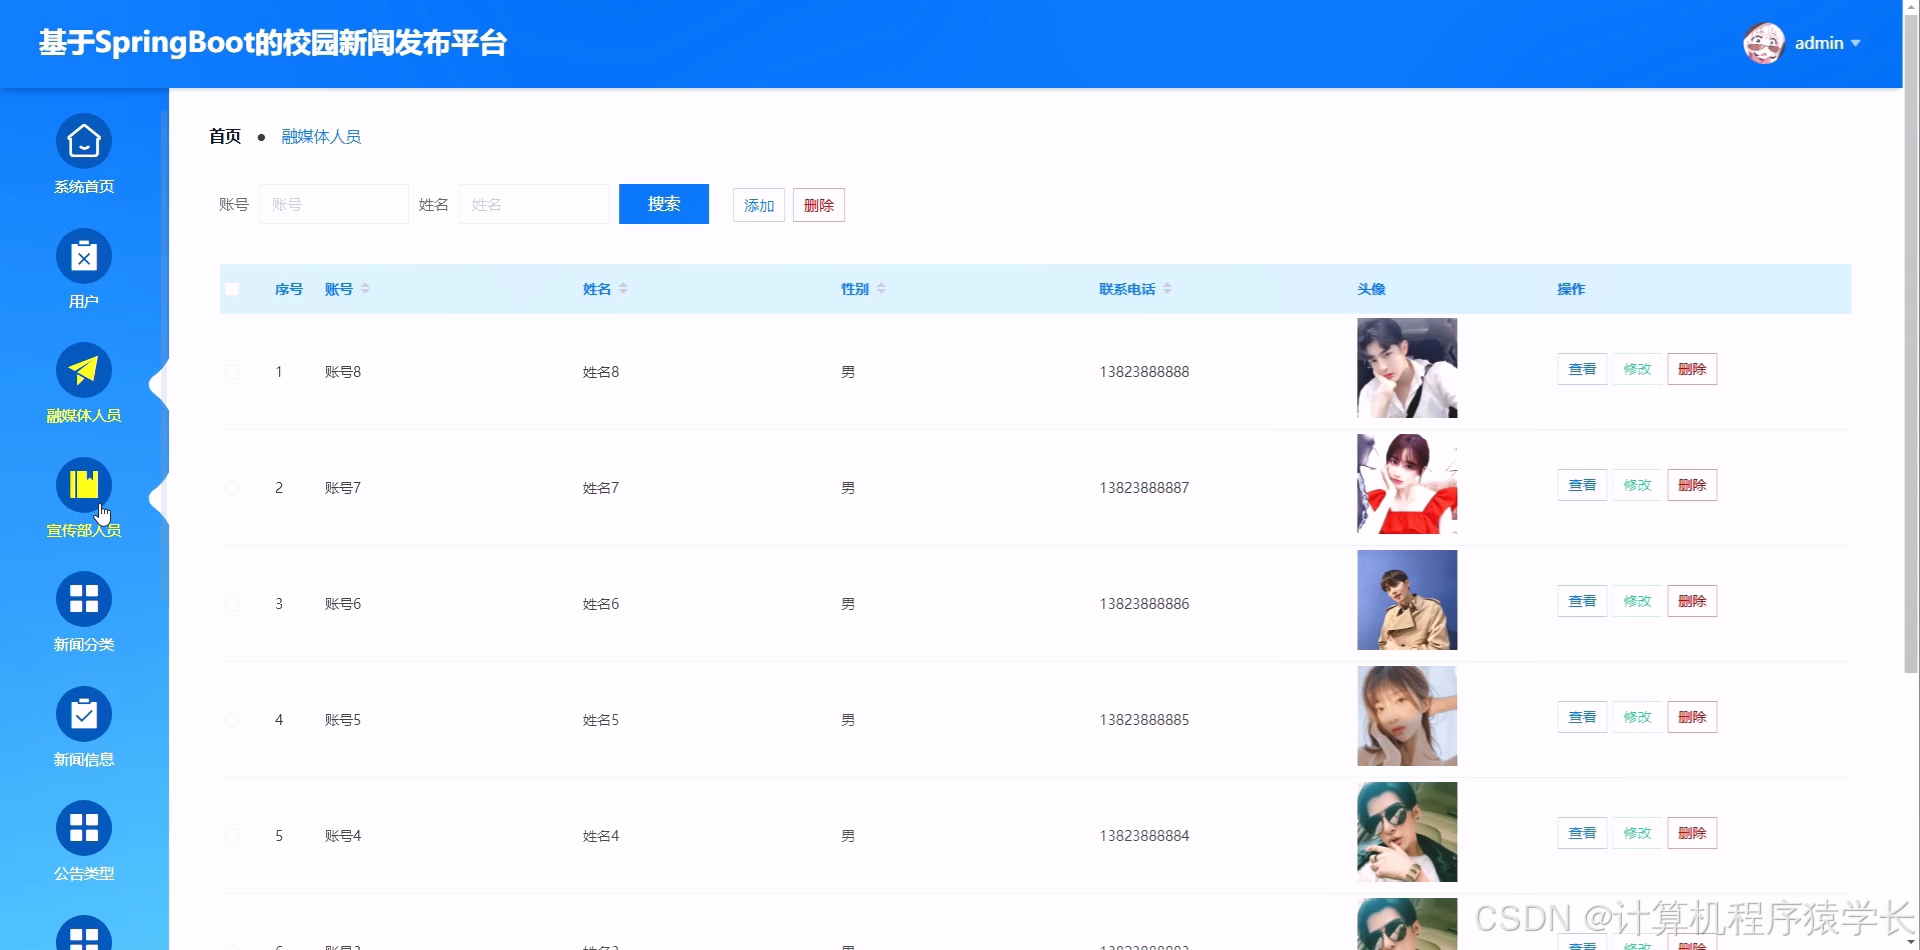This screenshot has height=950, width=1920.
Task: Click the 新闻信息 clipboard sidebar icon
Action: pos(83,714)
